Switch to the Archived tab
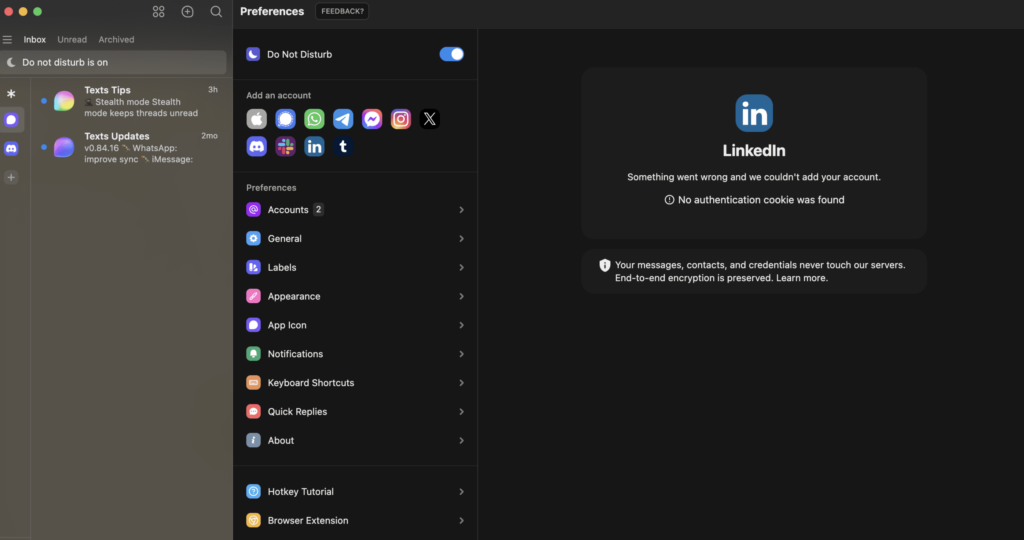The image size is (1024, 540). (116, 40)
